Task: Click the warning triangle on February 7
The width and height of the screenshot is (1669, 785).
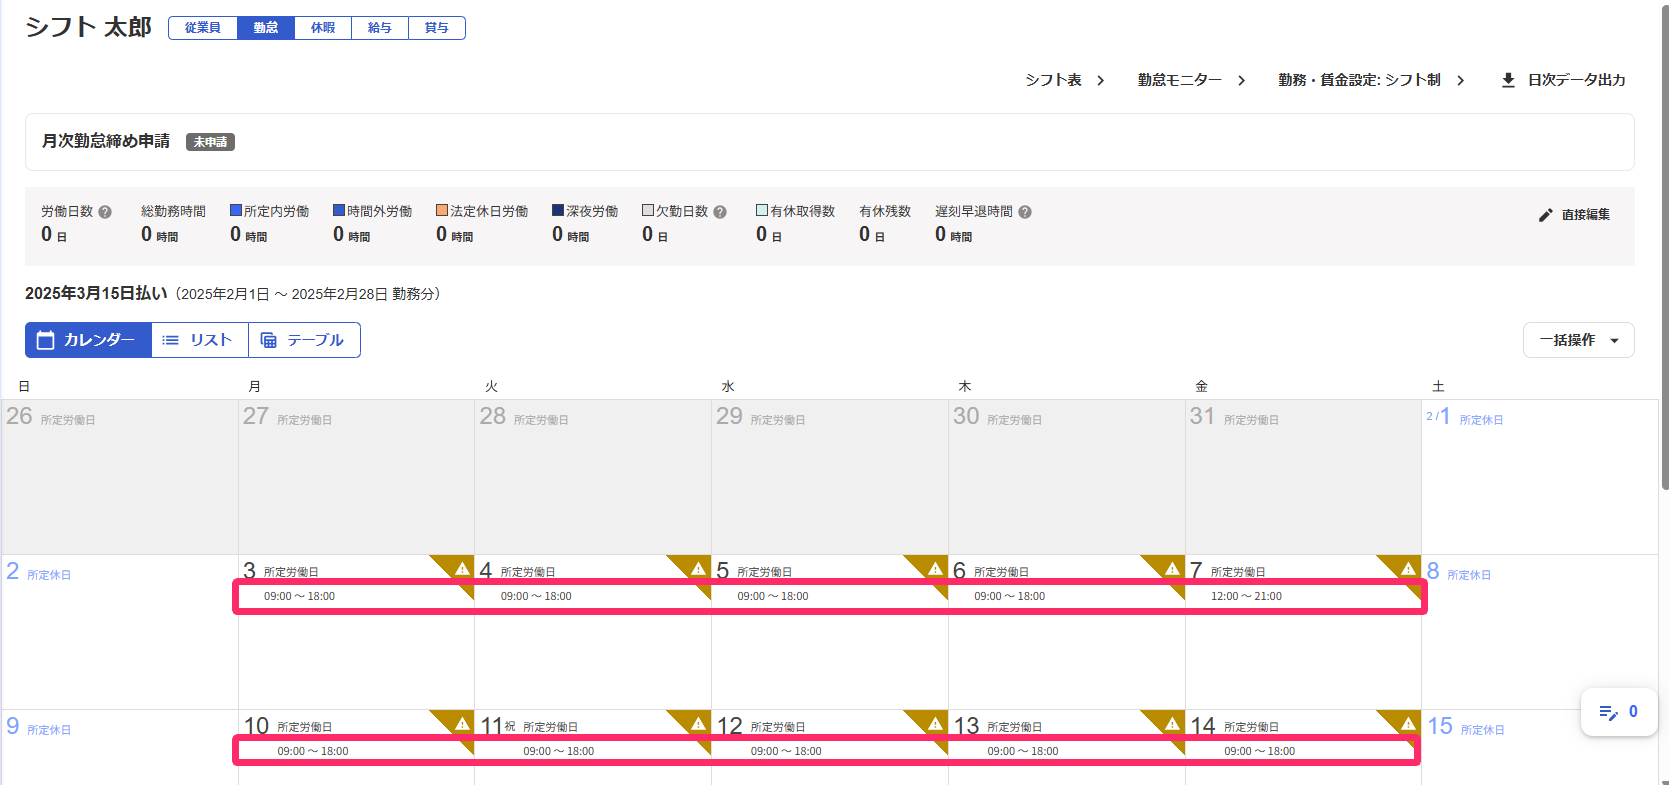Action: coord(1408,568)
